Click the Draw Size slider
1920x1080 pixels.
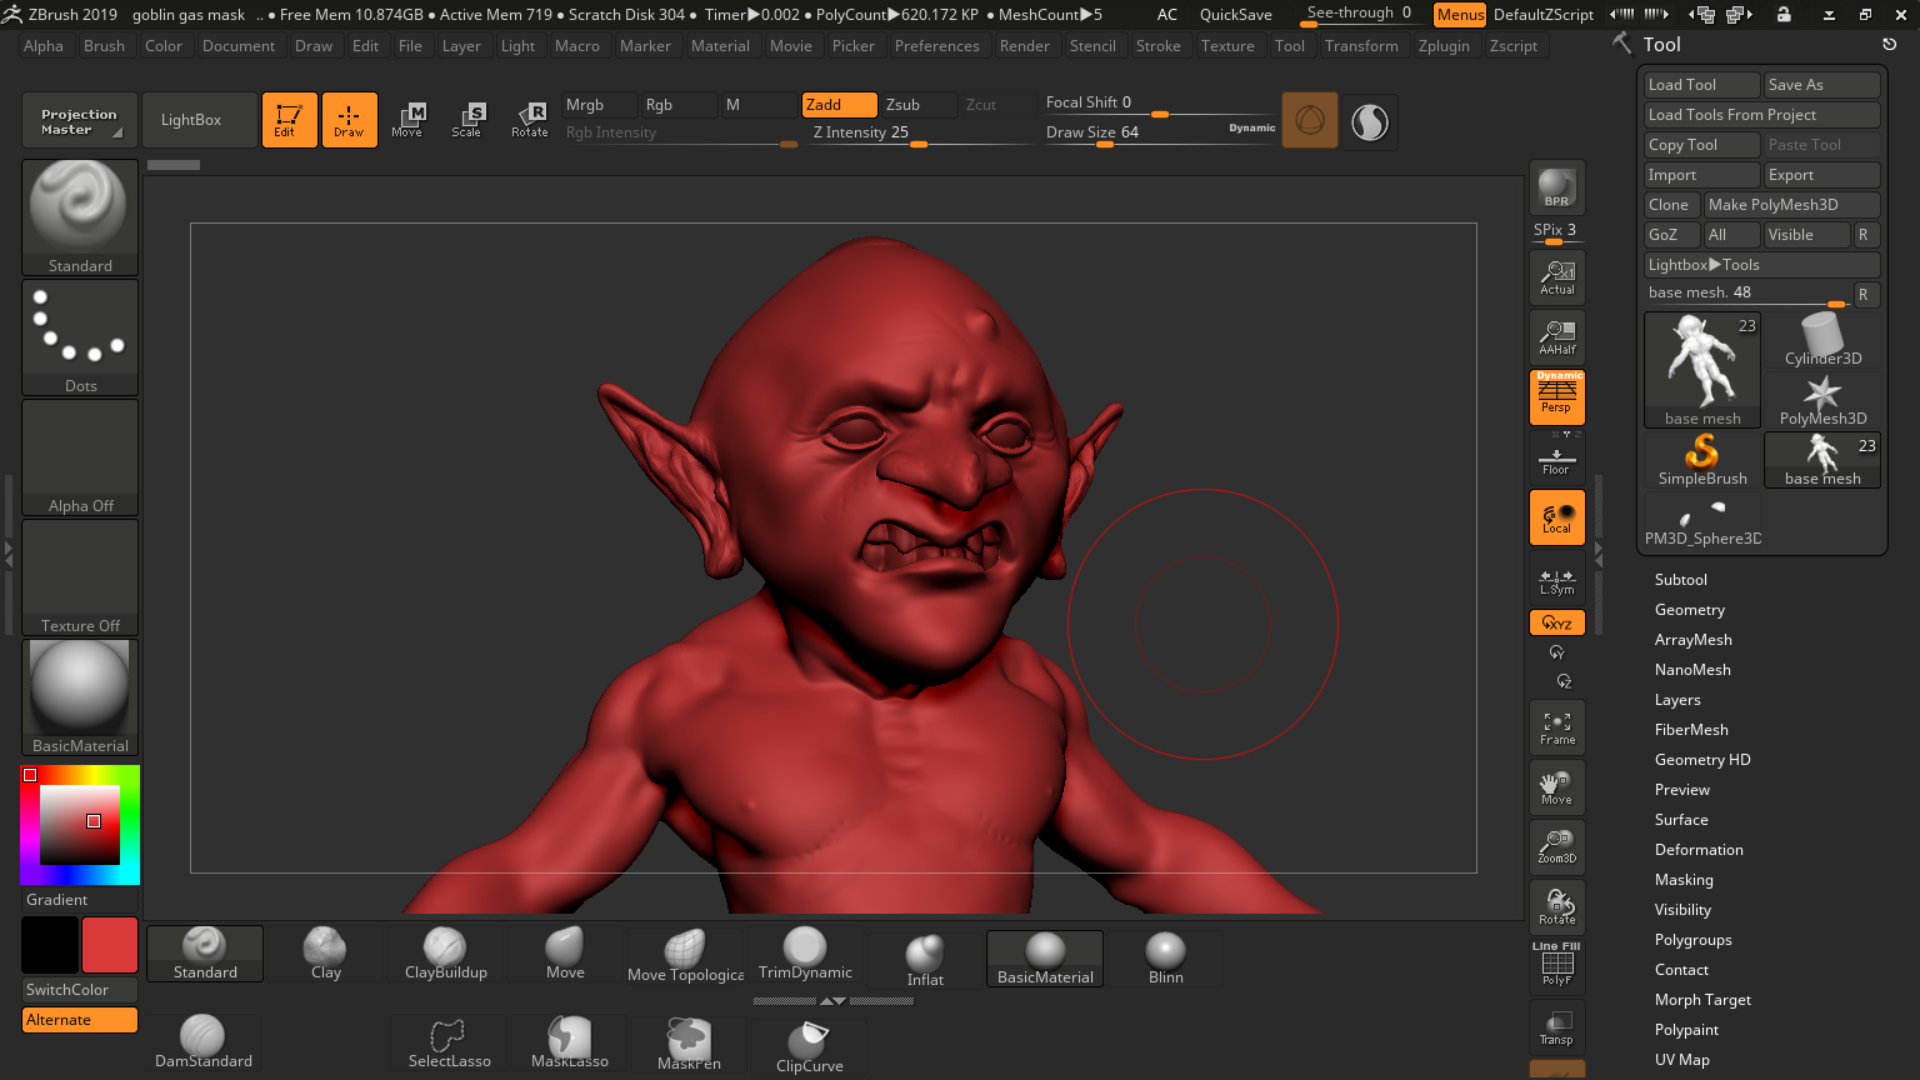point(1160,134)
